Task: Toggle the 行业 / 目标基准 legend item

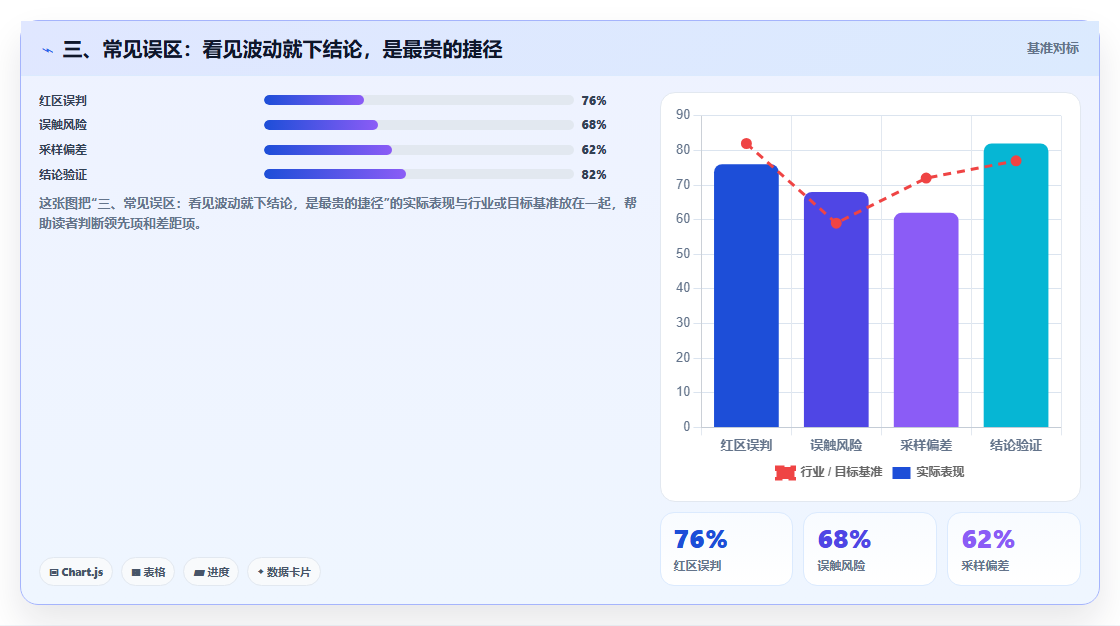Action: coord(829,472)
